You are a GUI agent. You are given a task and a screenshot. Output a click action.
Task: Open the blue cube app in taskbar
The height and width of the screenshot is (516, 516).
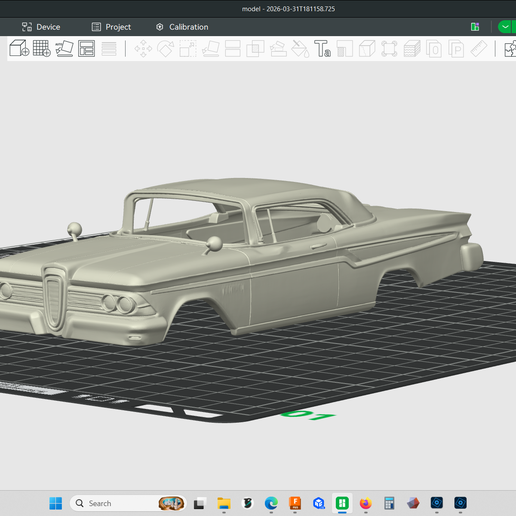point(319,503)
